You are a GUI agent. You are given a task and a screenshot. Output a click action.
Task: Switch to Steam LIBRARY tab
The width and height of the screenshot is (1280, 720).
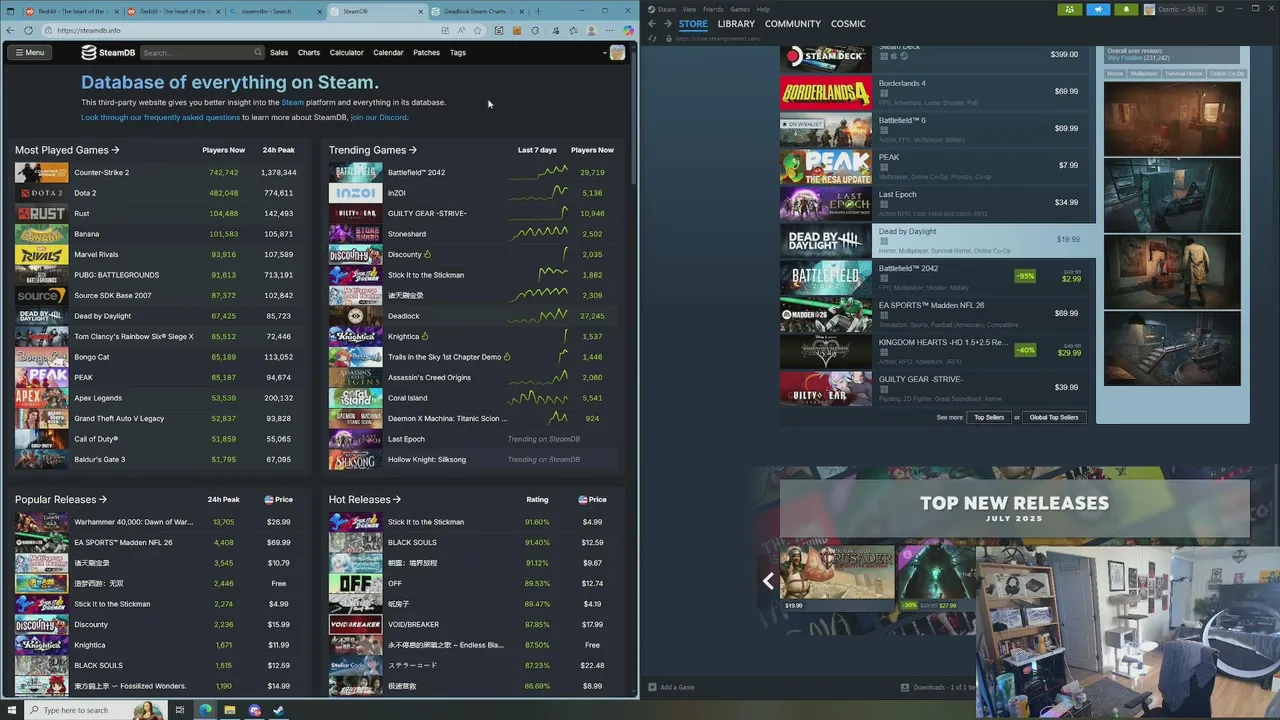pyautogui.click(x=736, y=23)
